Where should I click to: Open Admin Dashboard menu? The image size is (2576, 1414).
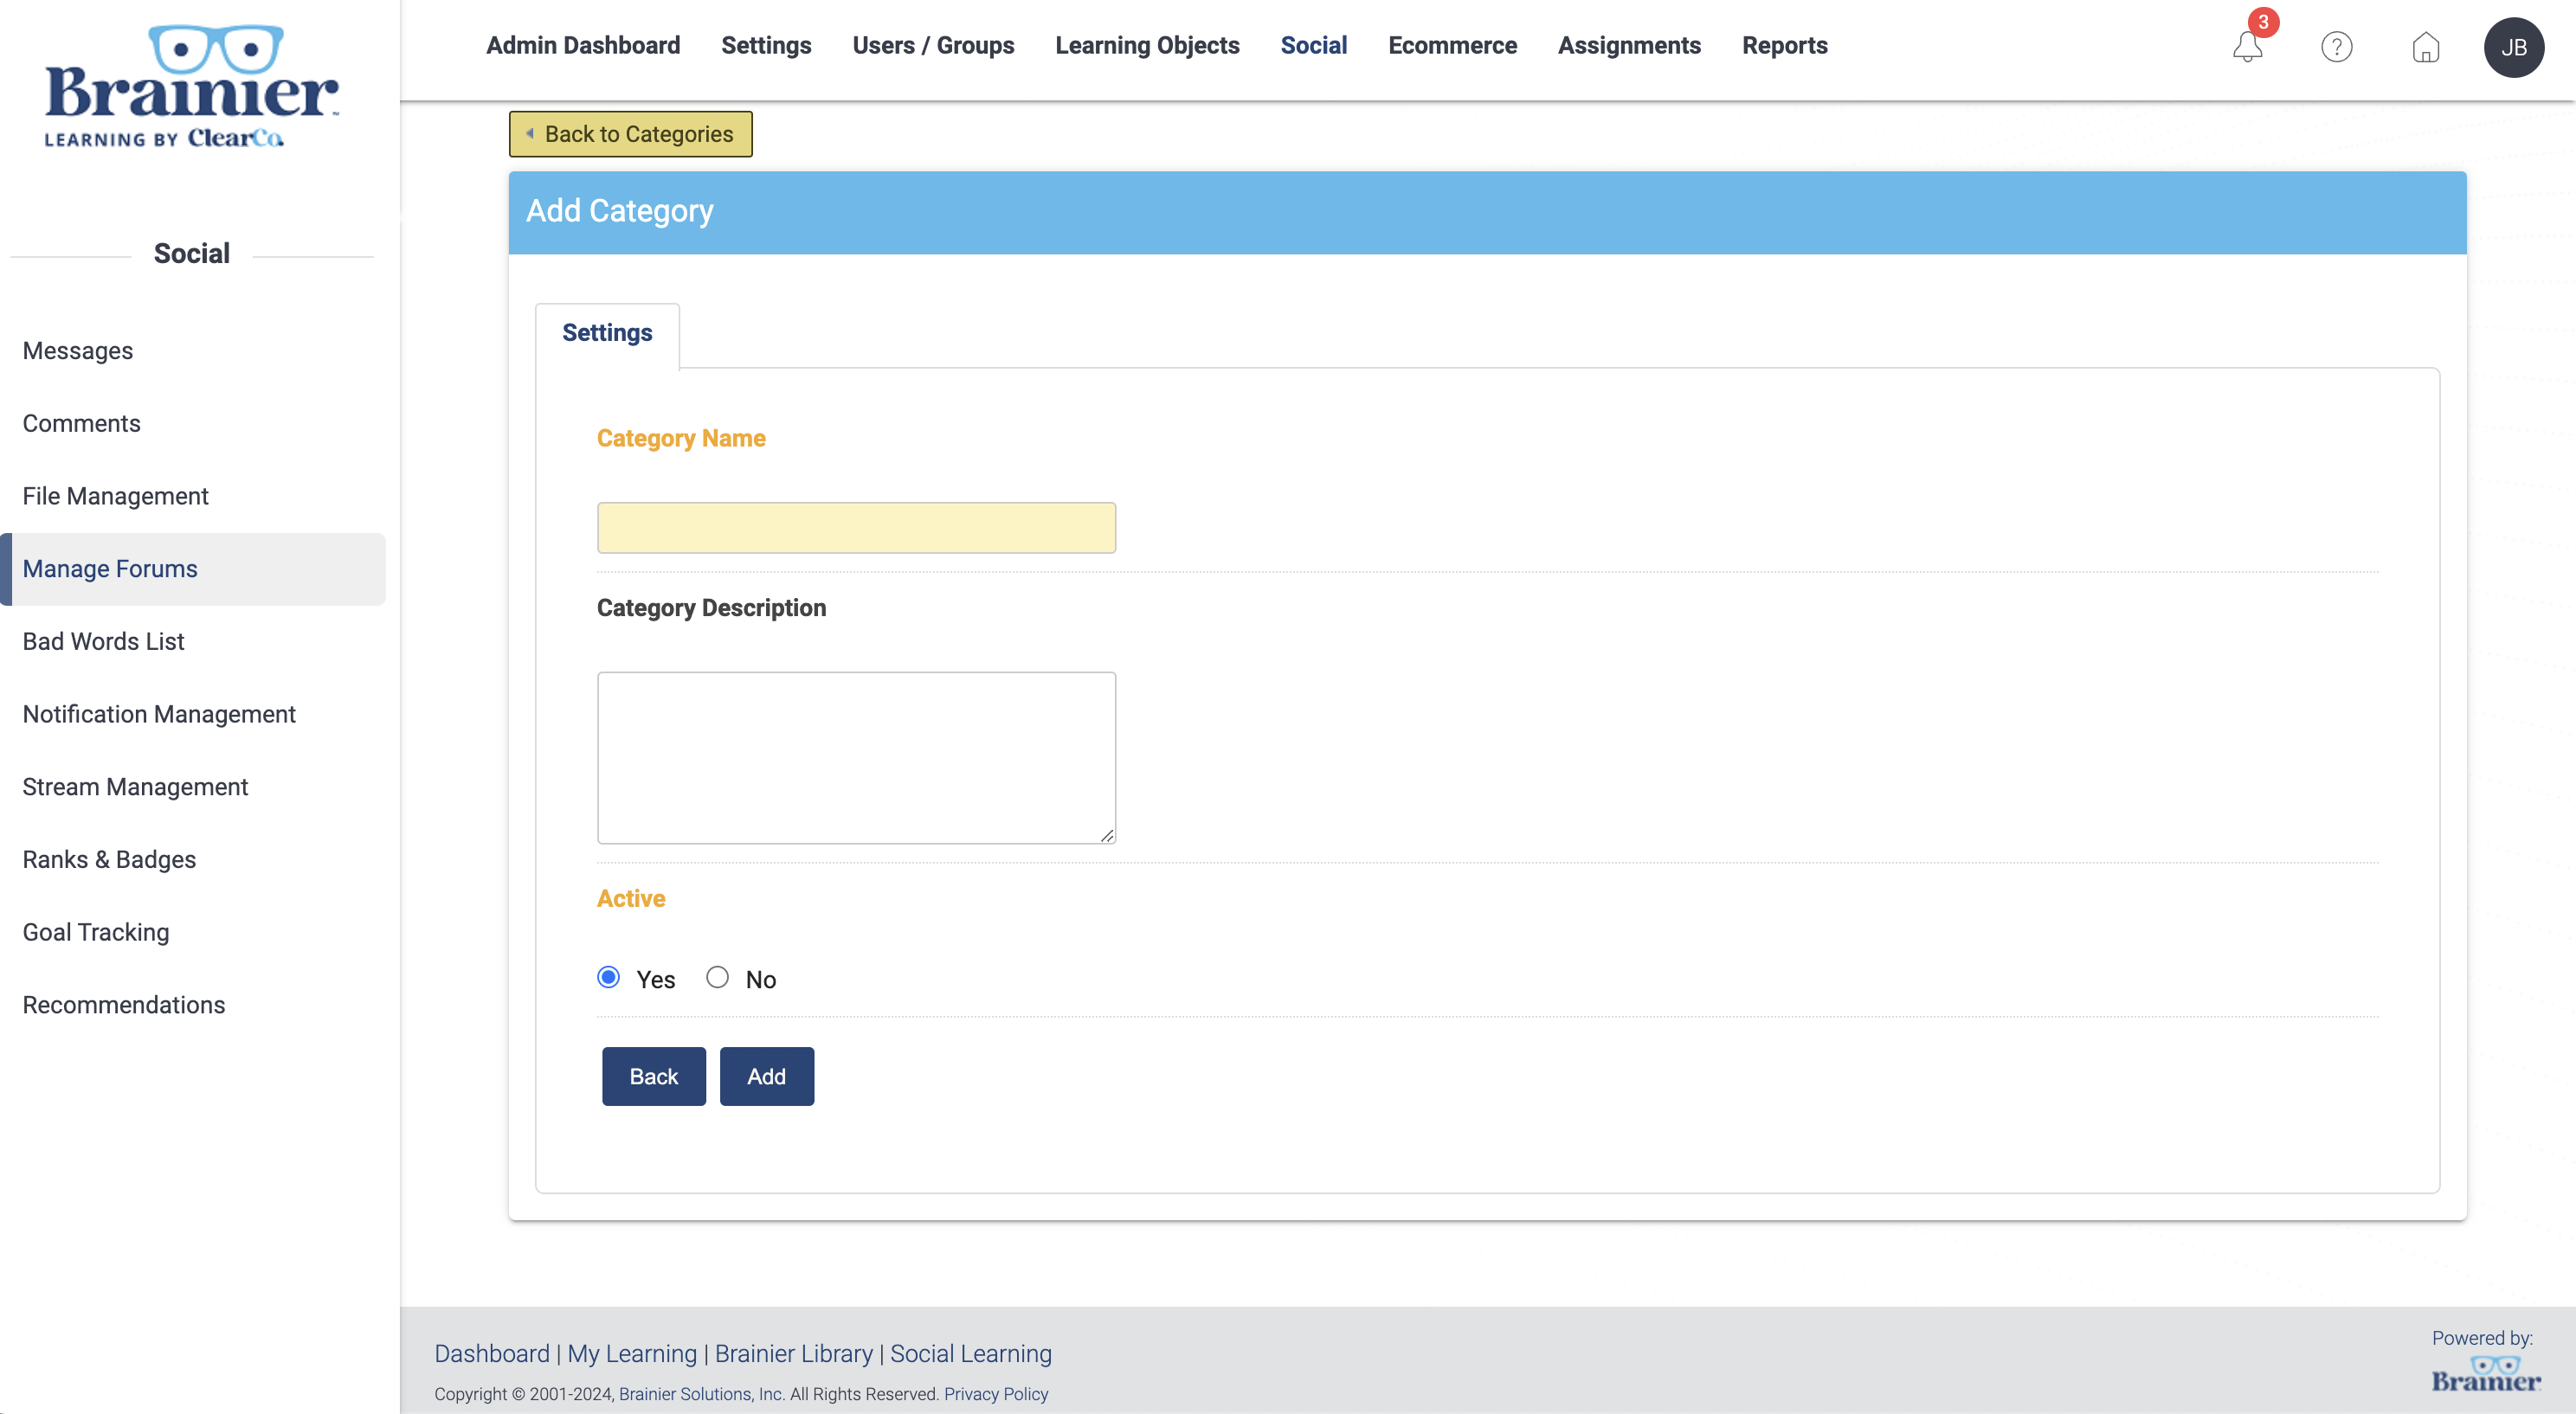583,45
